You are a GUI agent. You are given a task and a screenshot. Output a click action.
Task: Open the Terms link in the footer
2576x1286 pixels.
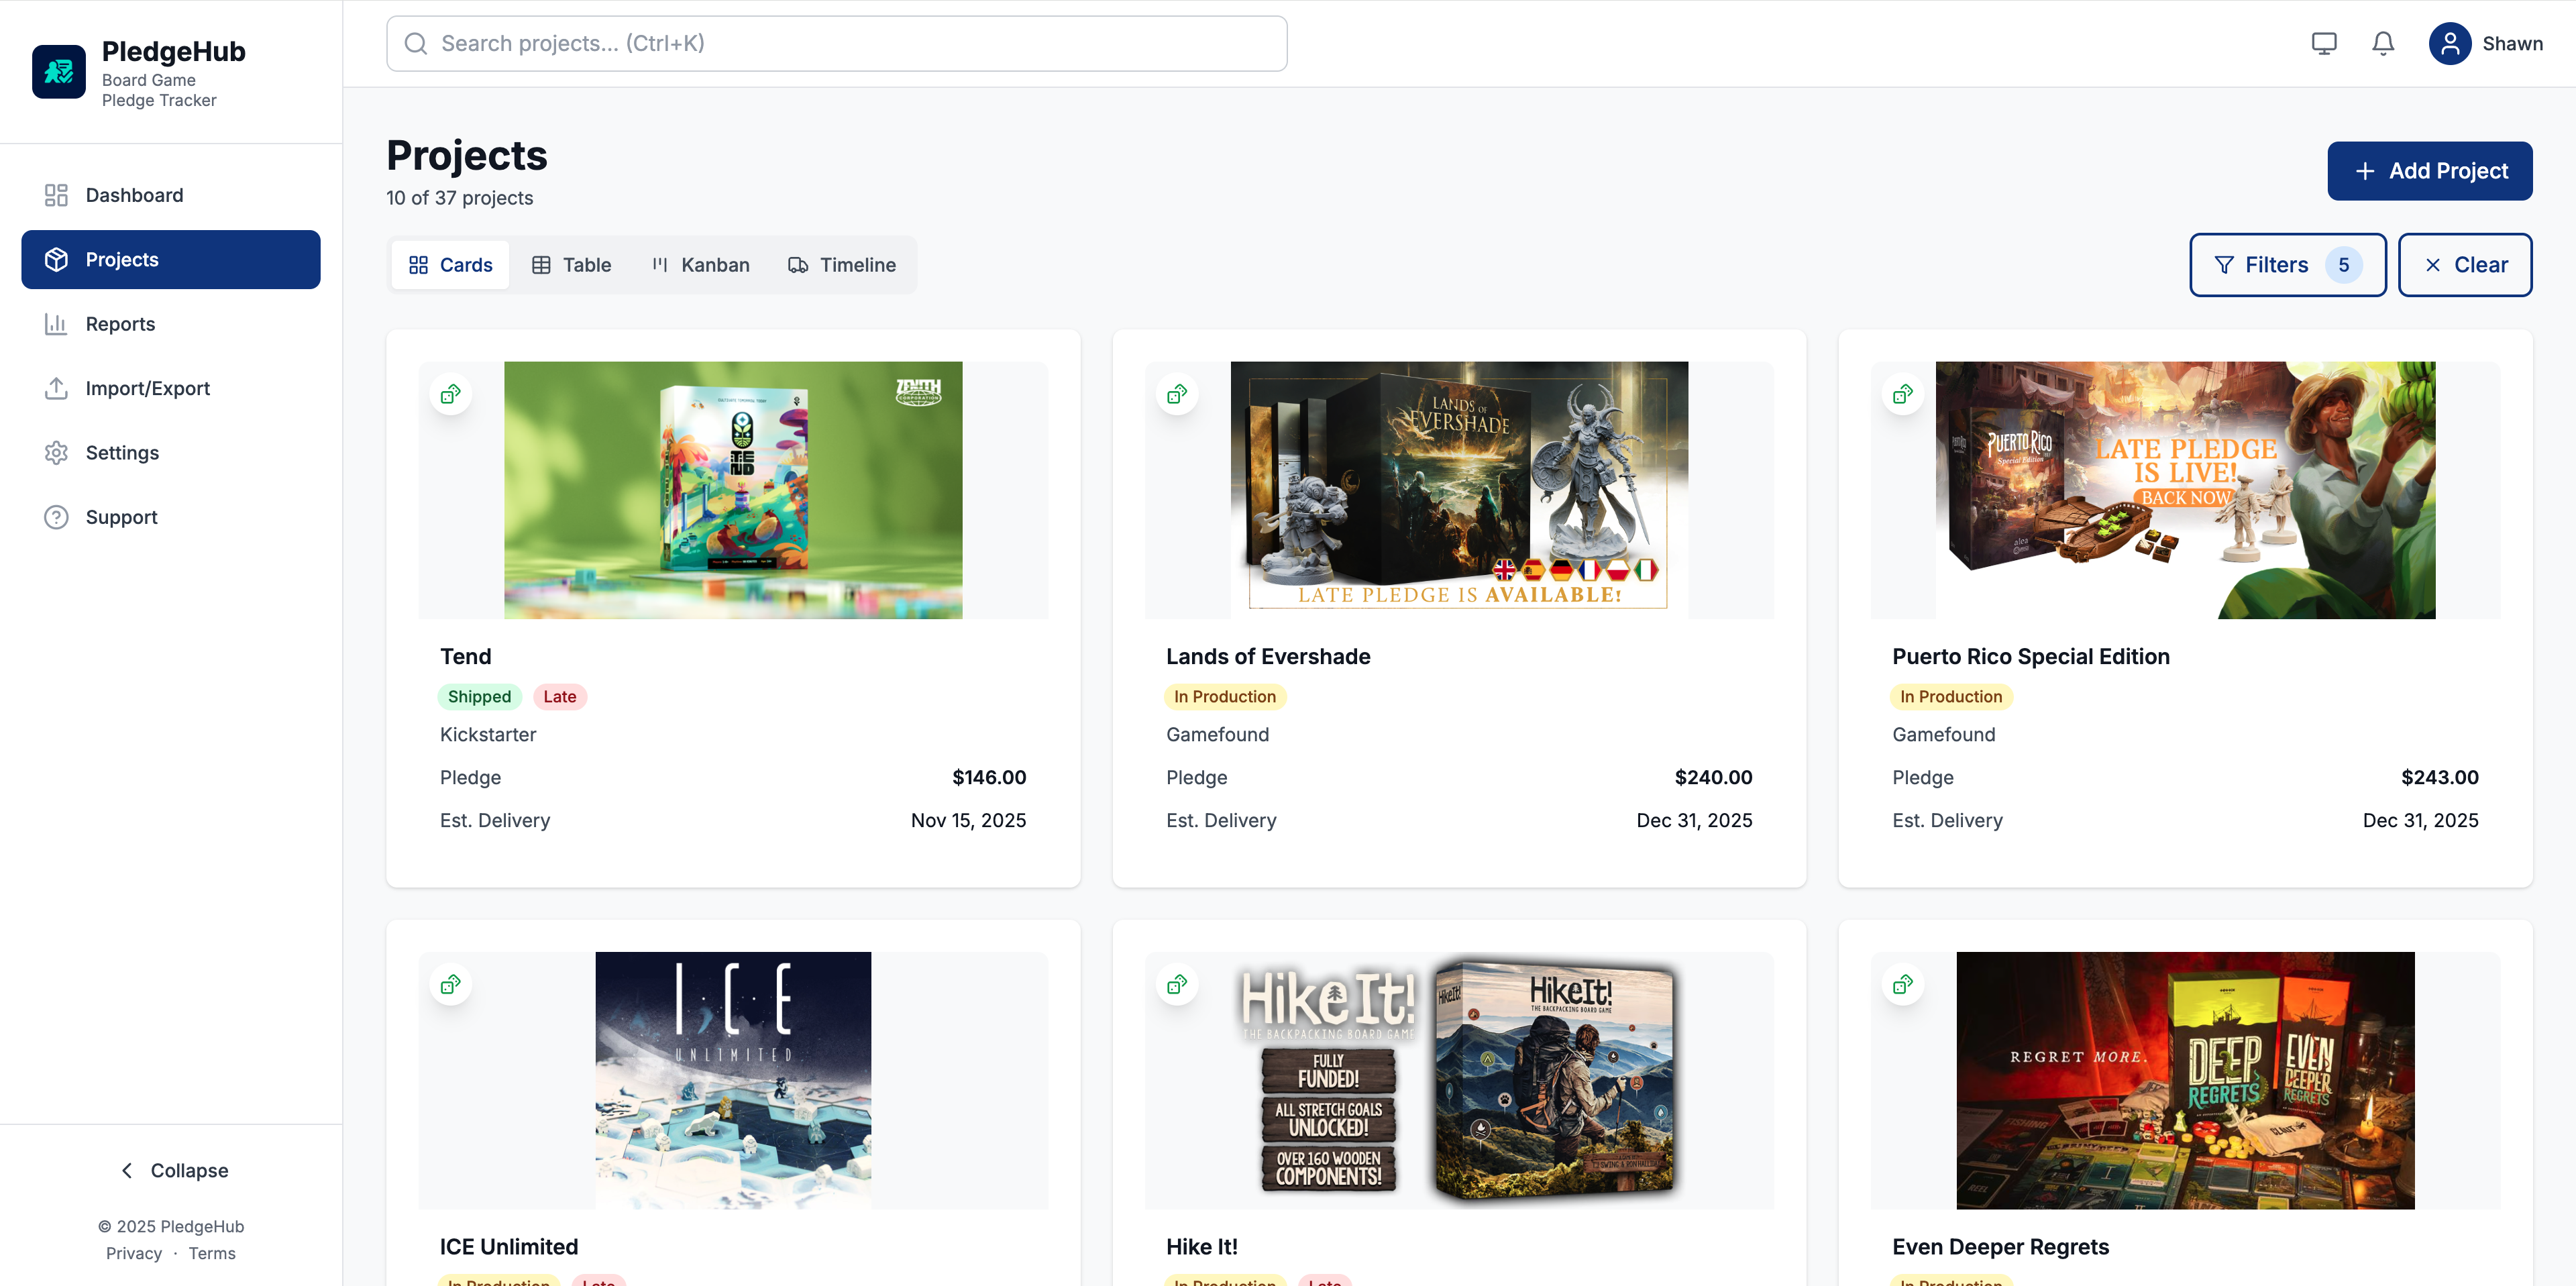212,1253
